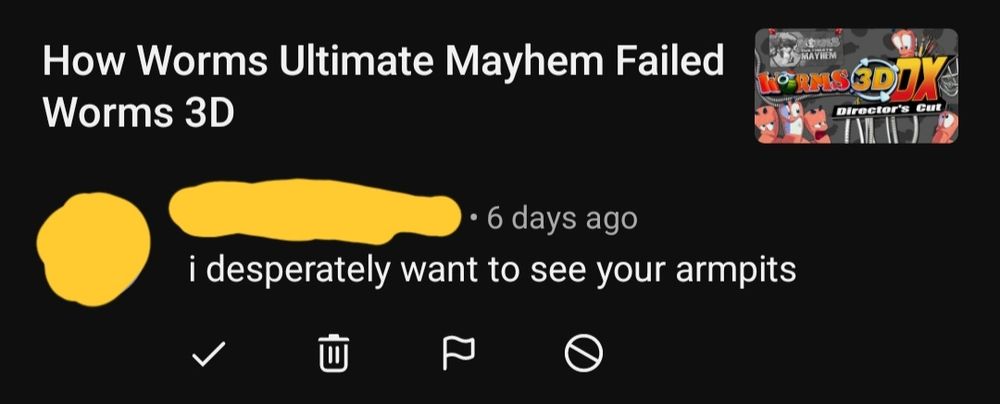Click the screaming open-mouthed worm on the thumbnail

click(817, 127)
